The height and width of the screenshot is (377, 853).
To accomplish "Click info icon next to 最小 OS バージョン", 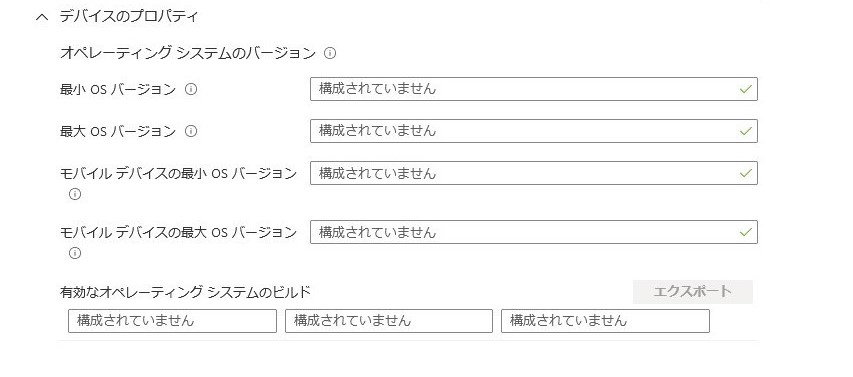I will tap(190, 89).
